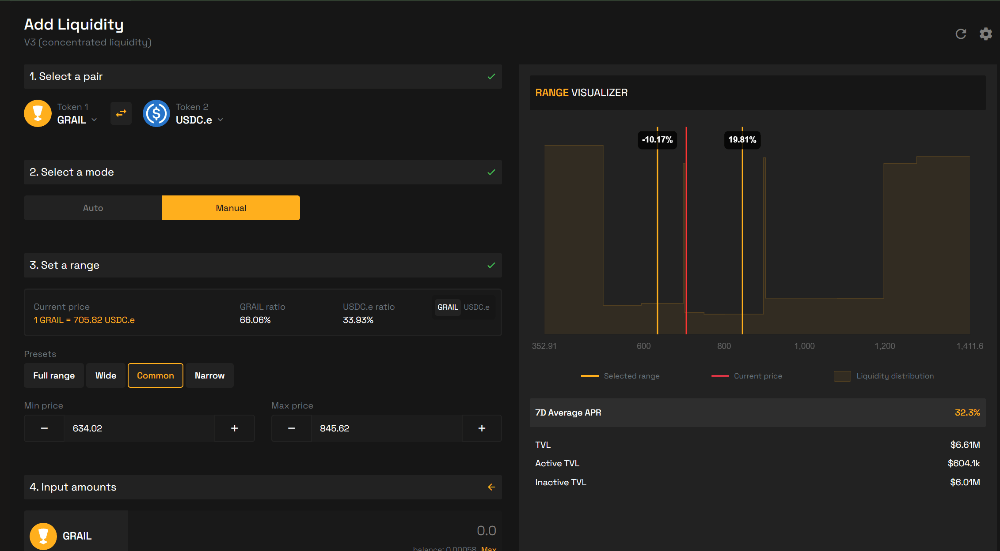Click the current price 1 GRAIL = 705.82 USDC.e

84,320
